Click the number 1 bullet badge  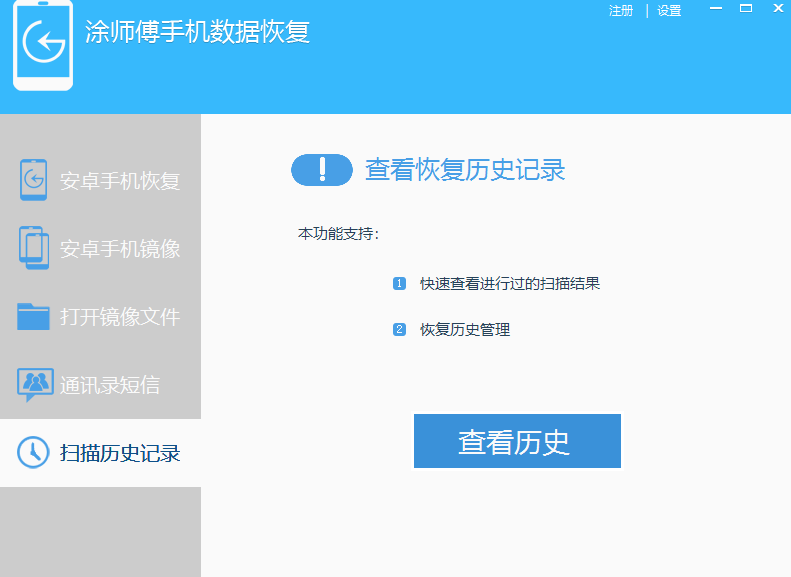(x=399, y=284)
